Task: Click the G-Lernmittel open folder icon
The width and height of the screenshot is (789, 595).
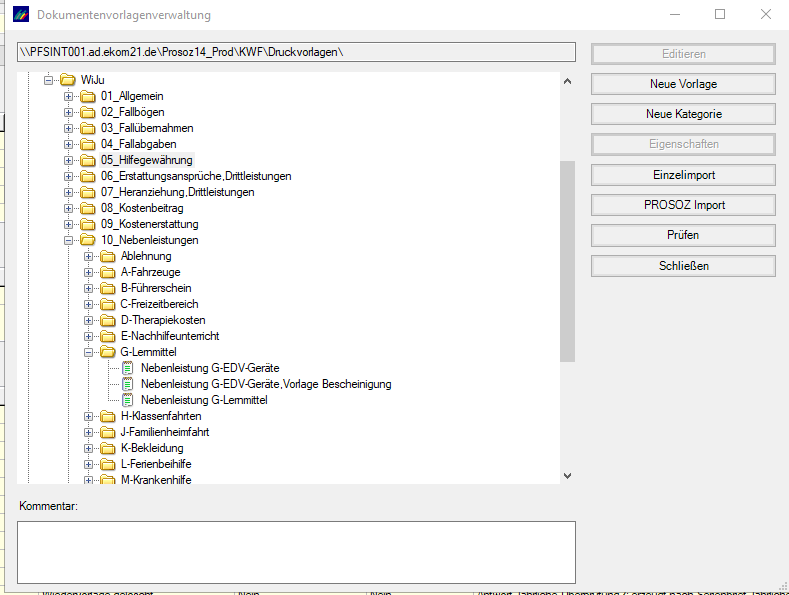Action: click(x=108, y=352)
